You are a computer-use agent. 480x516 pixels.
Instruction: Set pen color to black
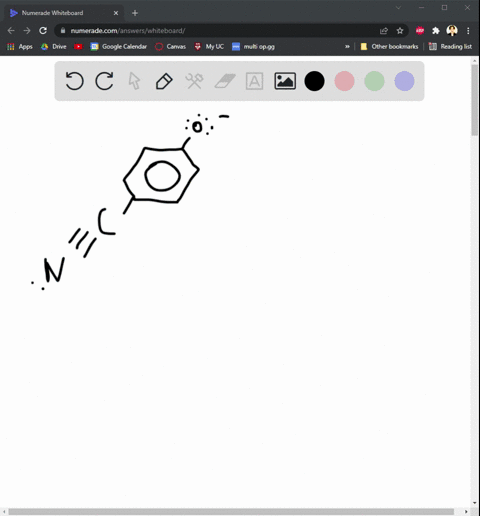314,81
